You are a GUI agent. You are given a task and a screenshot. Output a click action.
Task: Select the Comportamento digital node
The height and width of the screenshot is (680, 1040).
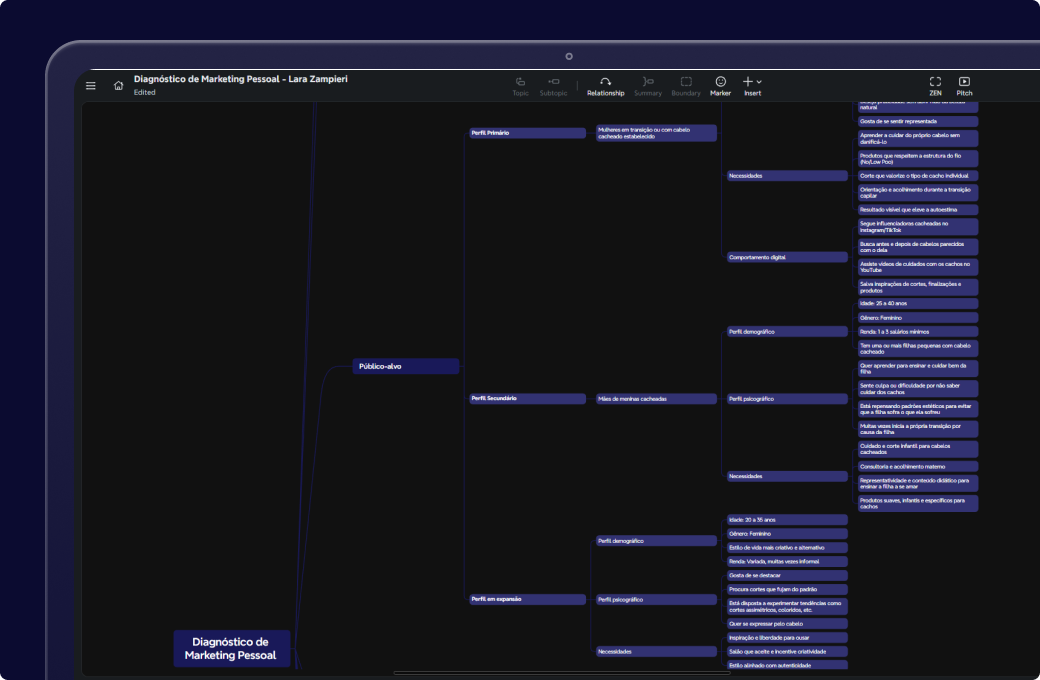(x=787, y=257)
